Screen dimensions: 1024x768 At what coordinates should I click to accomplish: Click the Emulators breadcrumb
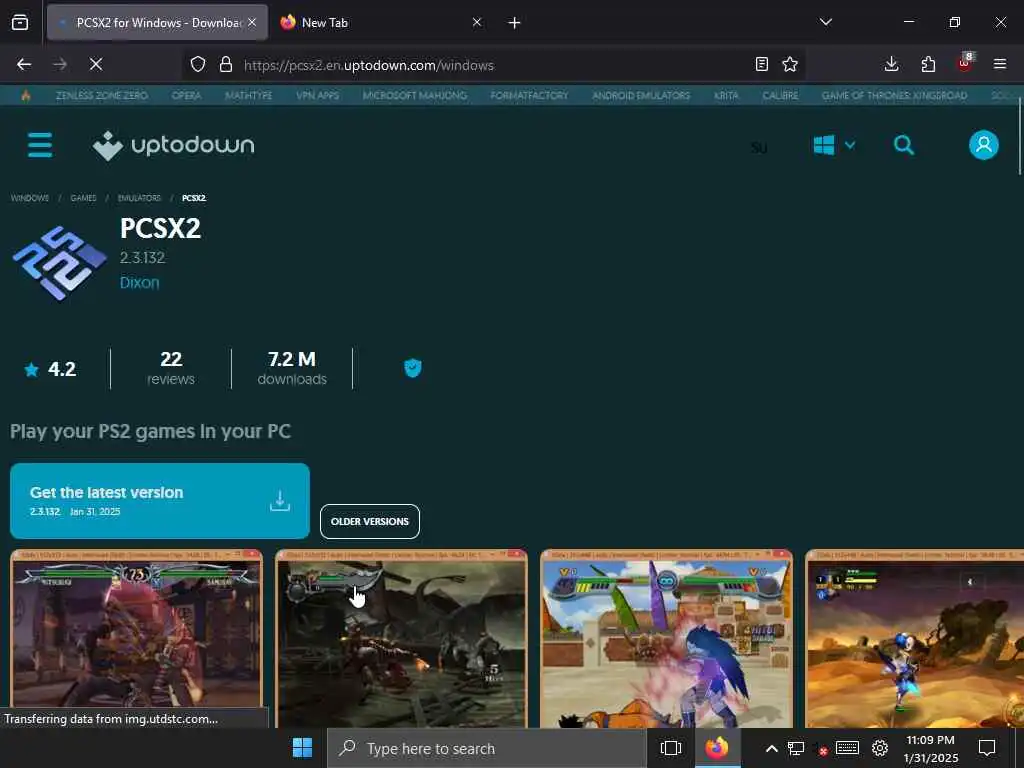pyautogui.click(x=139, y=198)
